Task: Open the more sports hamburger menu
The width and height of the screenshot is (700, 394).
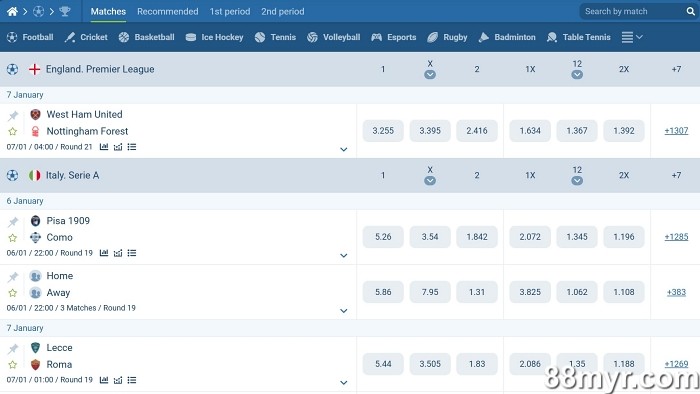Action: point(632,37)
